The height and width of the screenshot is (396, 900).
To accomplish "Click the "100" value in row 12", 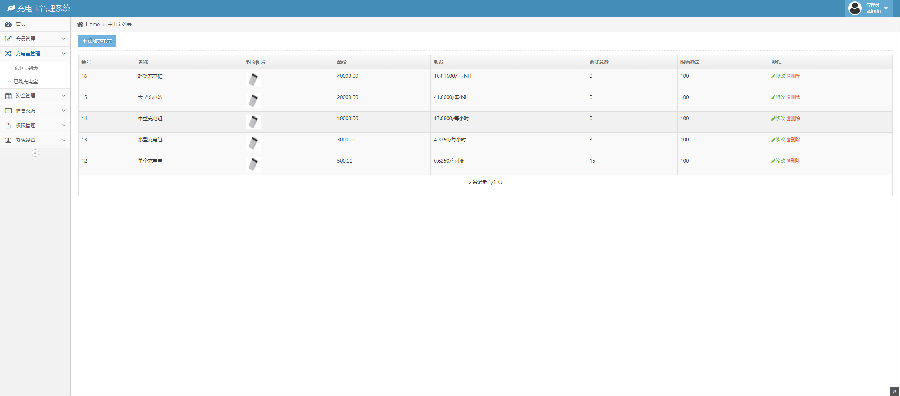I will pos(685,161).
